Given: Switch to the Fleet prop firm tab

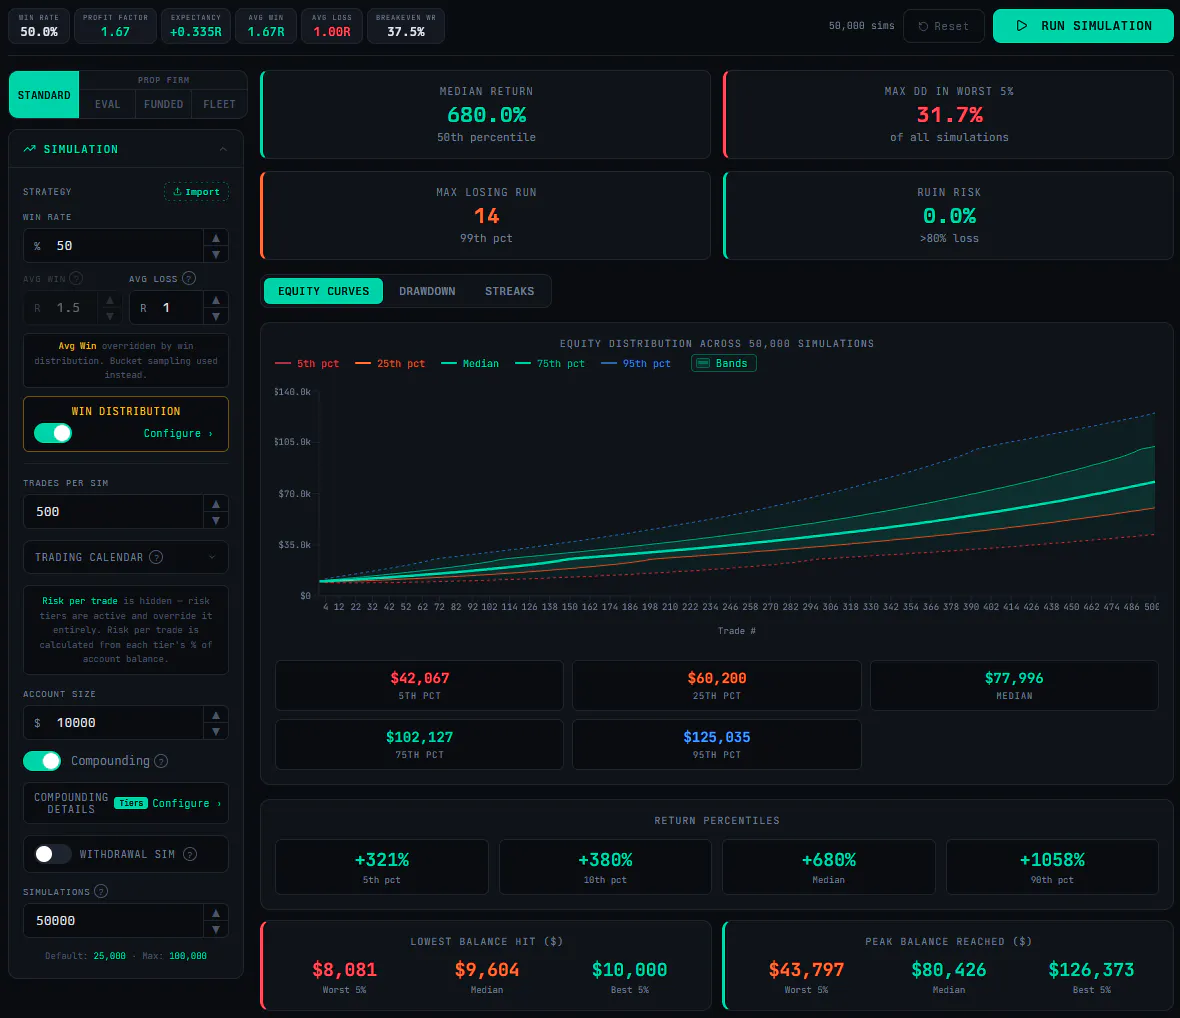Looking at the screenshot, I should coord(219,104).
